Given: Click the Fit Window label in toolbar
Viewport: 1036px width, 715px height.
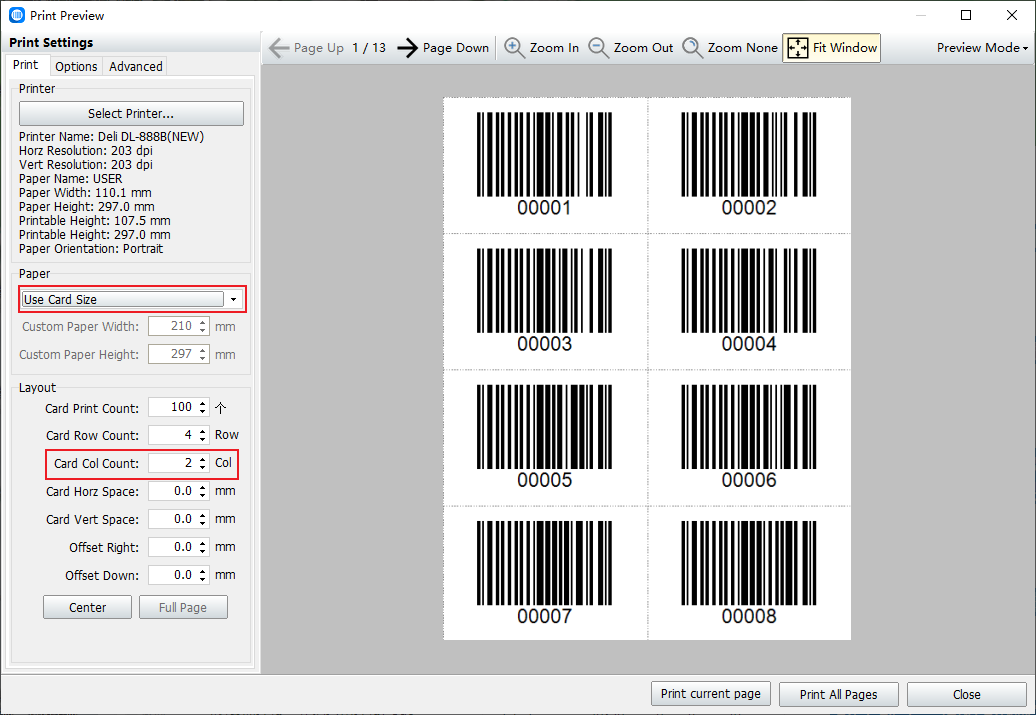Looking at the screenshot, I should 845,48.
